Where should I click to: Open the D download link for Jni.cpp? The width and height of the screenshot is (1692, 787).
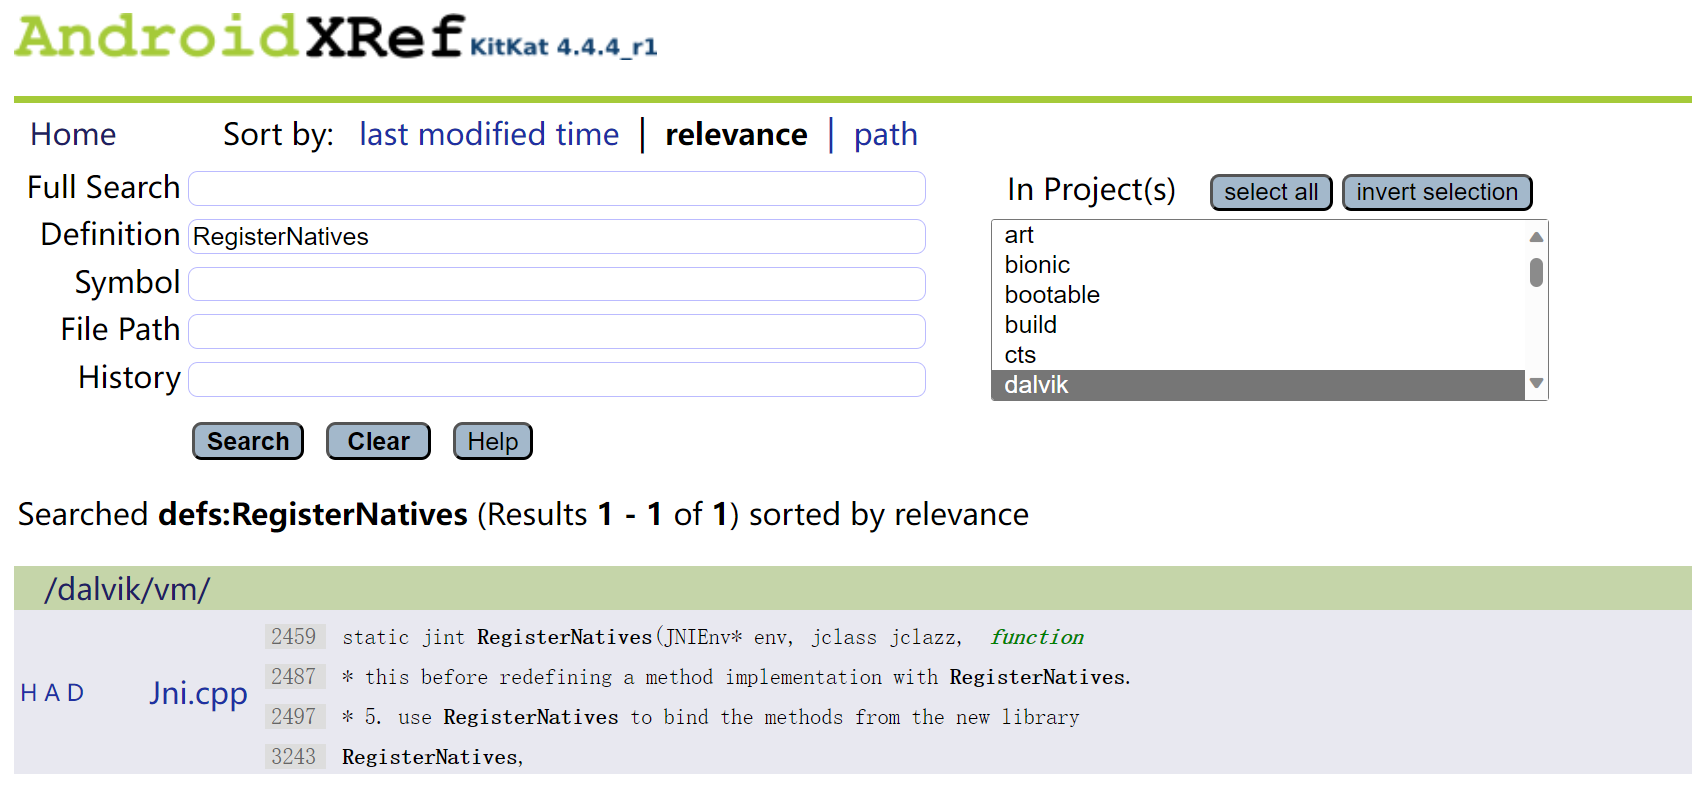tap(76, 693)
